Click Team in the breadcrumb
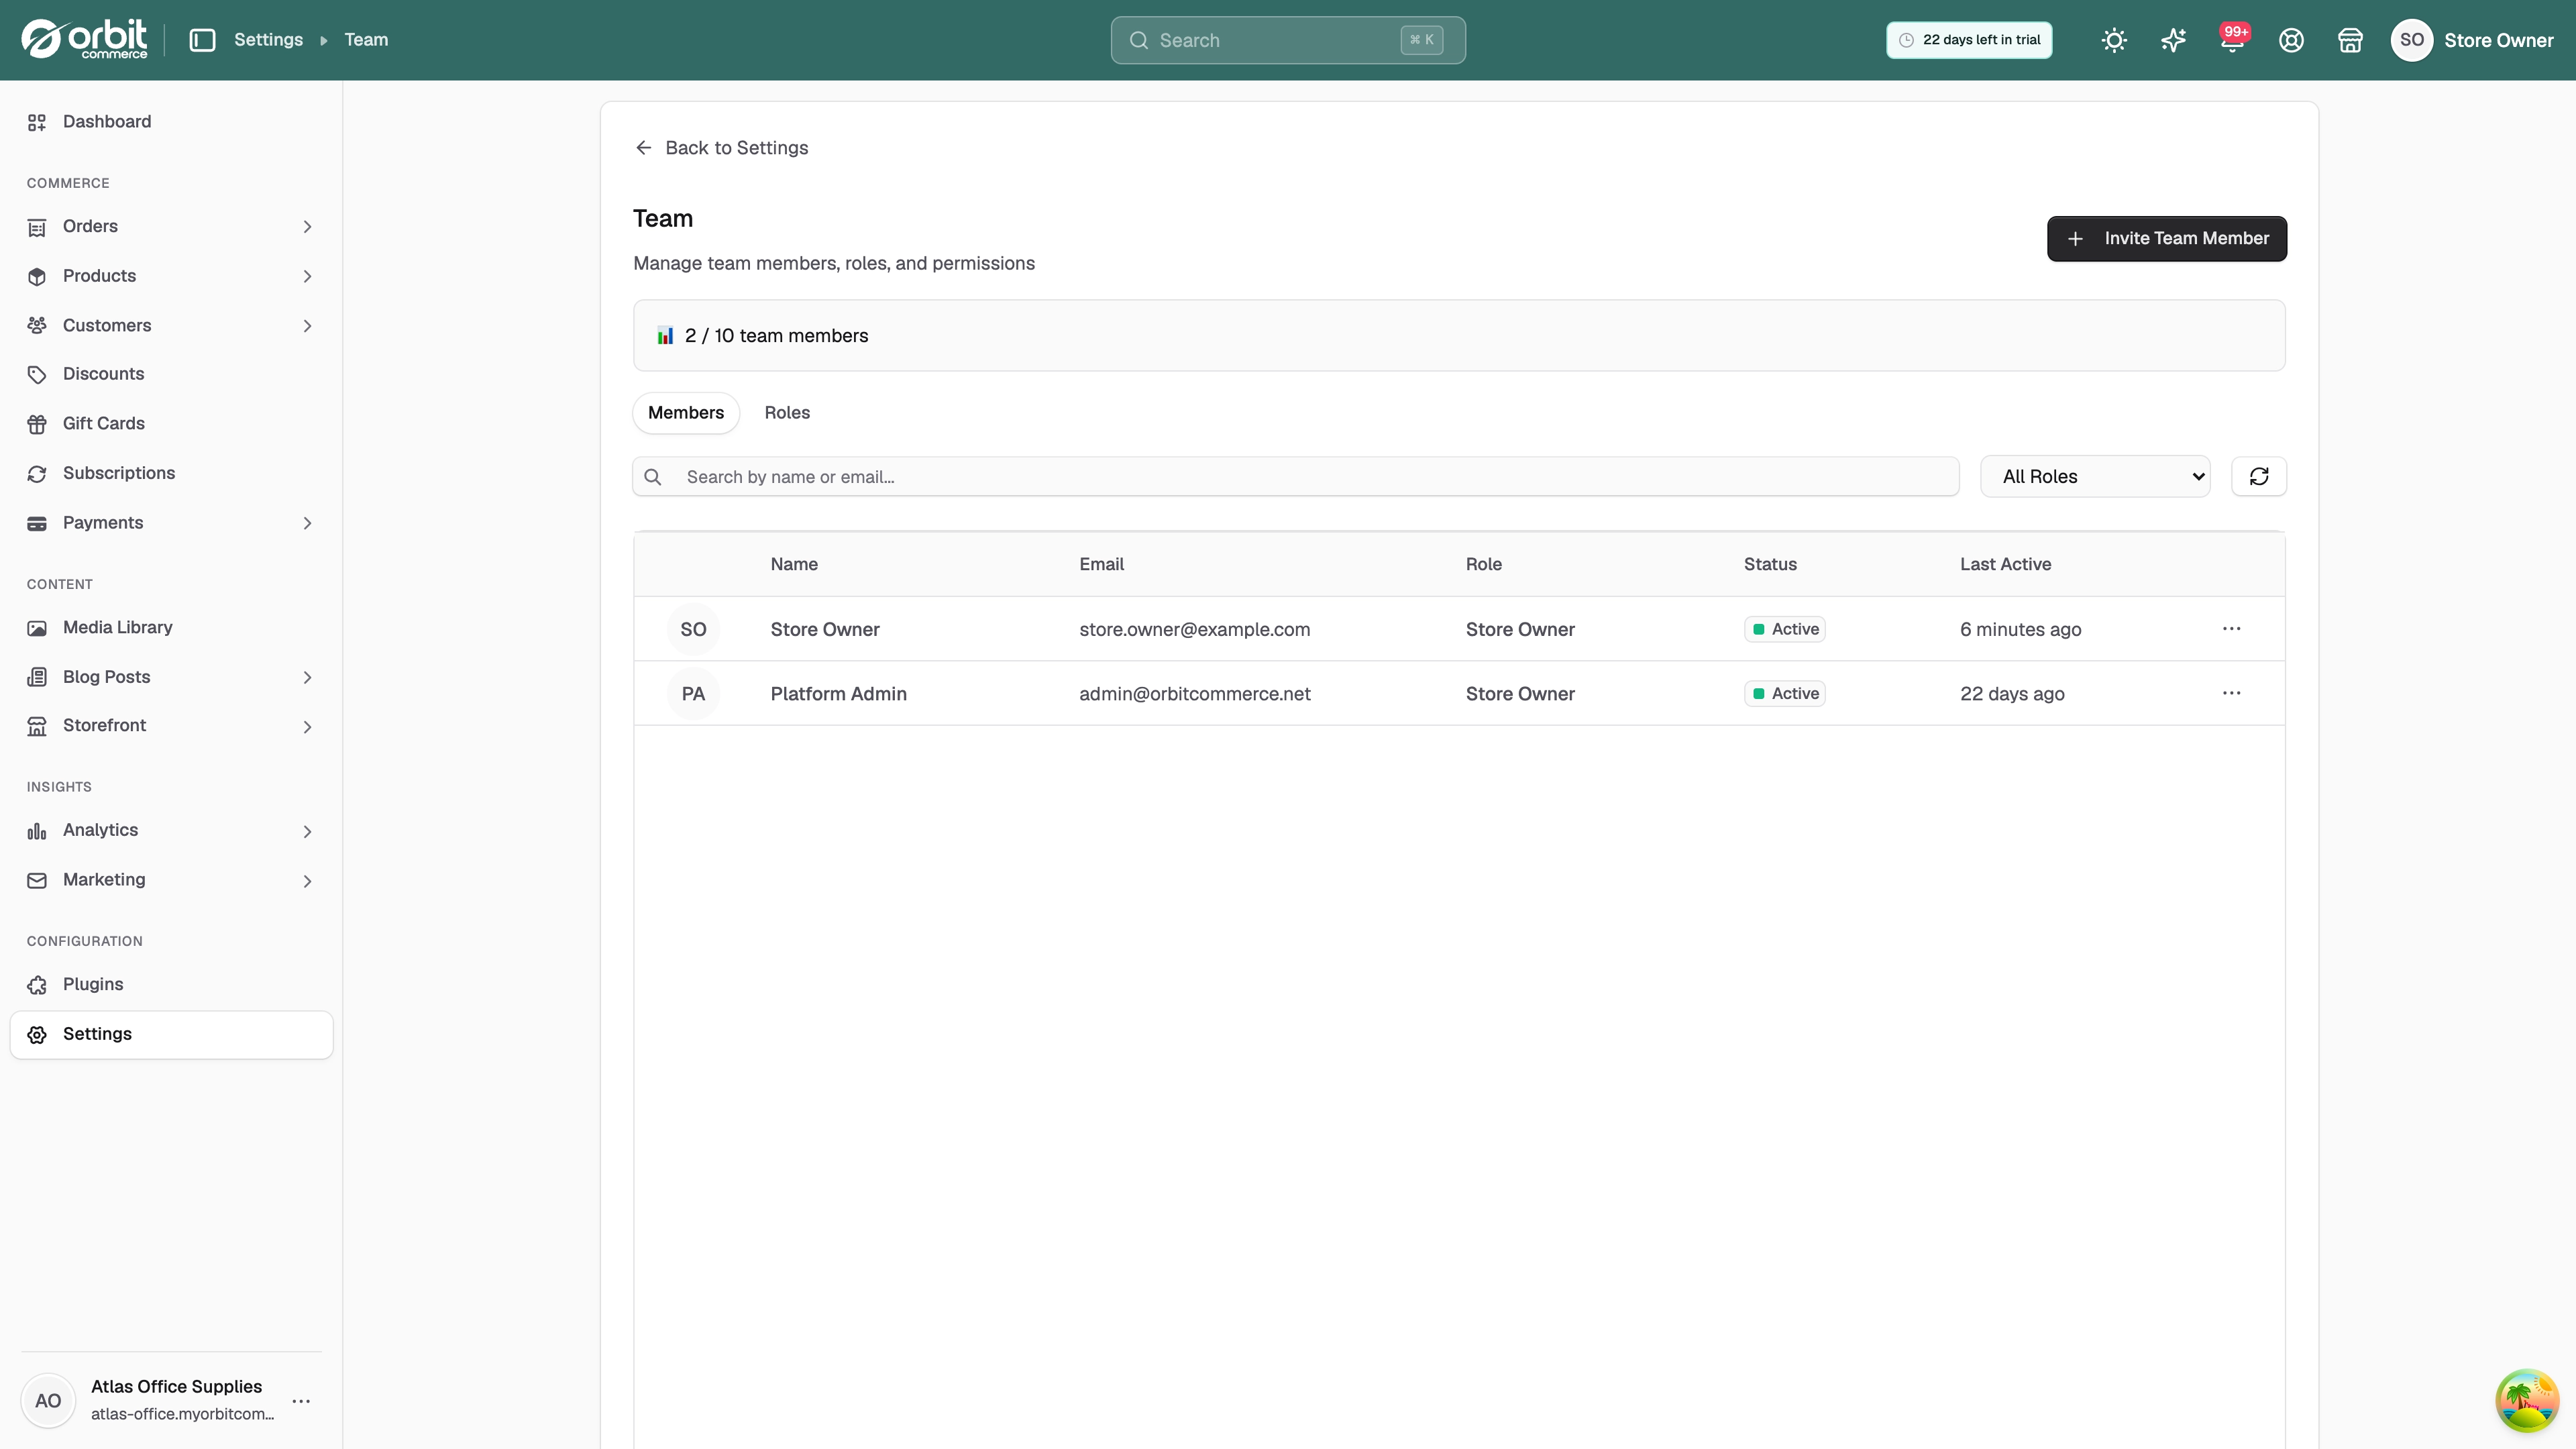Screen dimensions: 2576x1449 [x=366, y=40]
